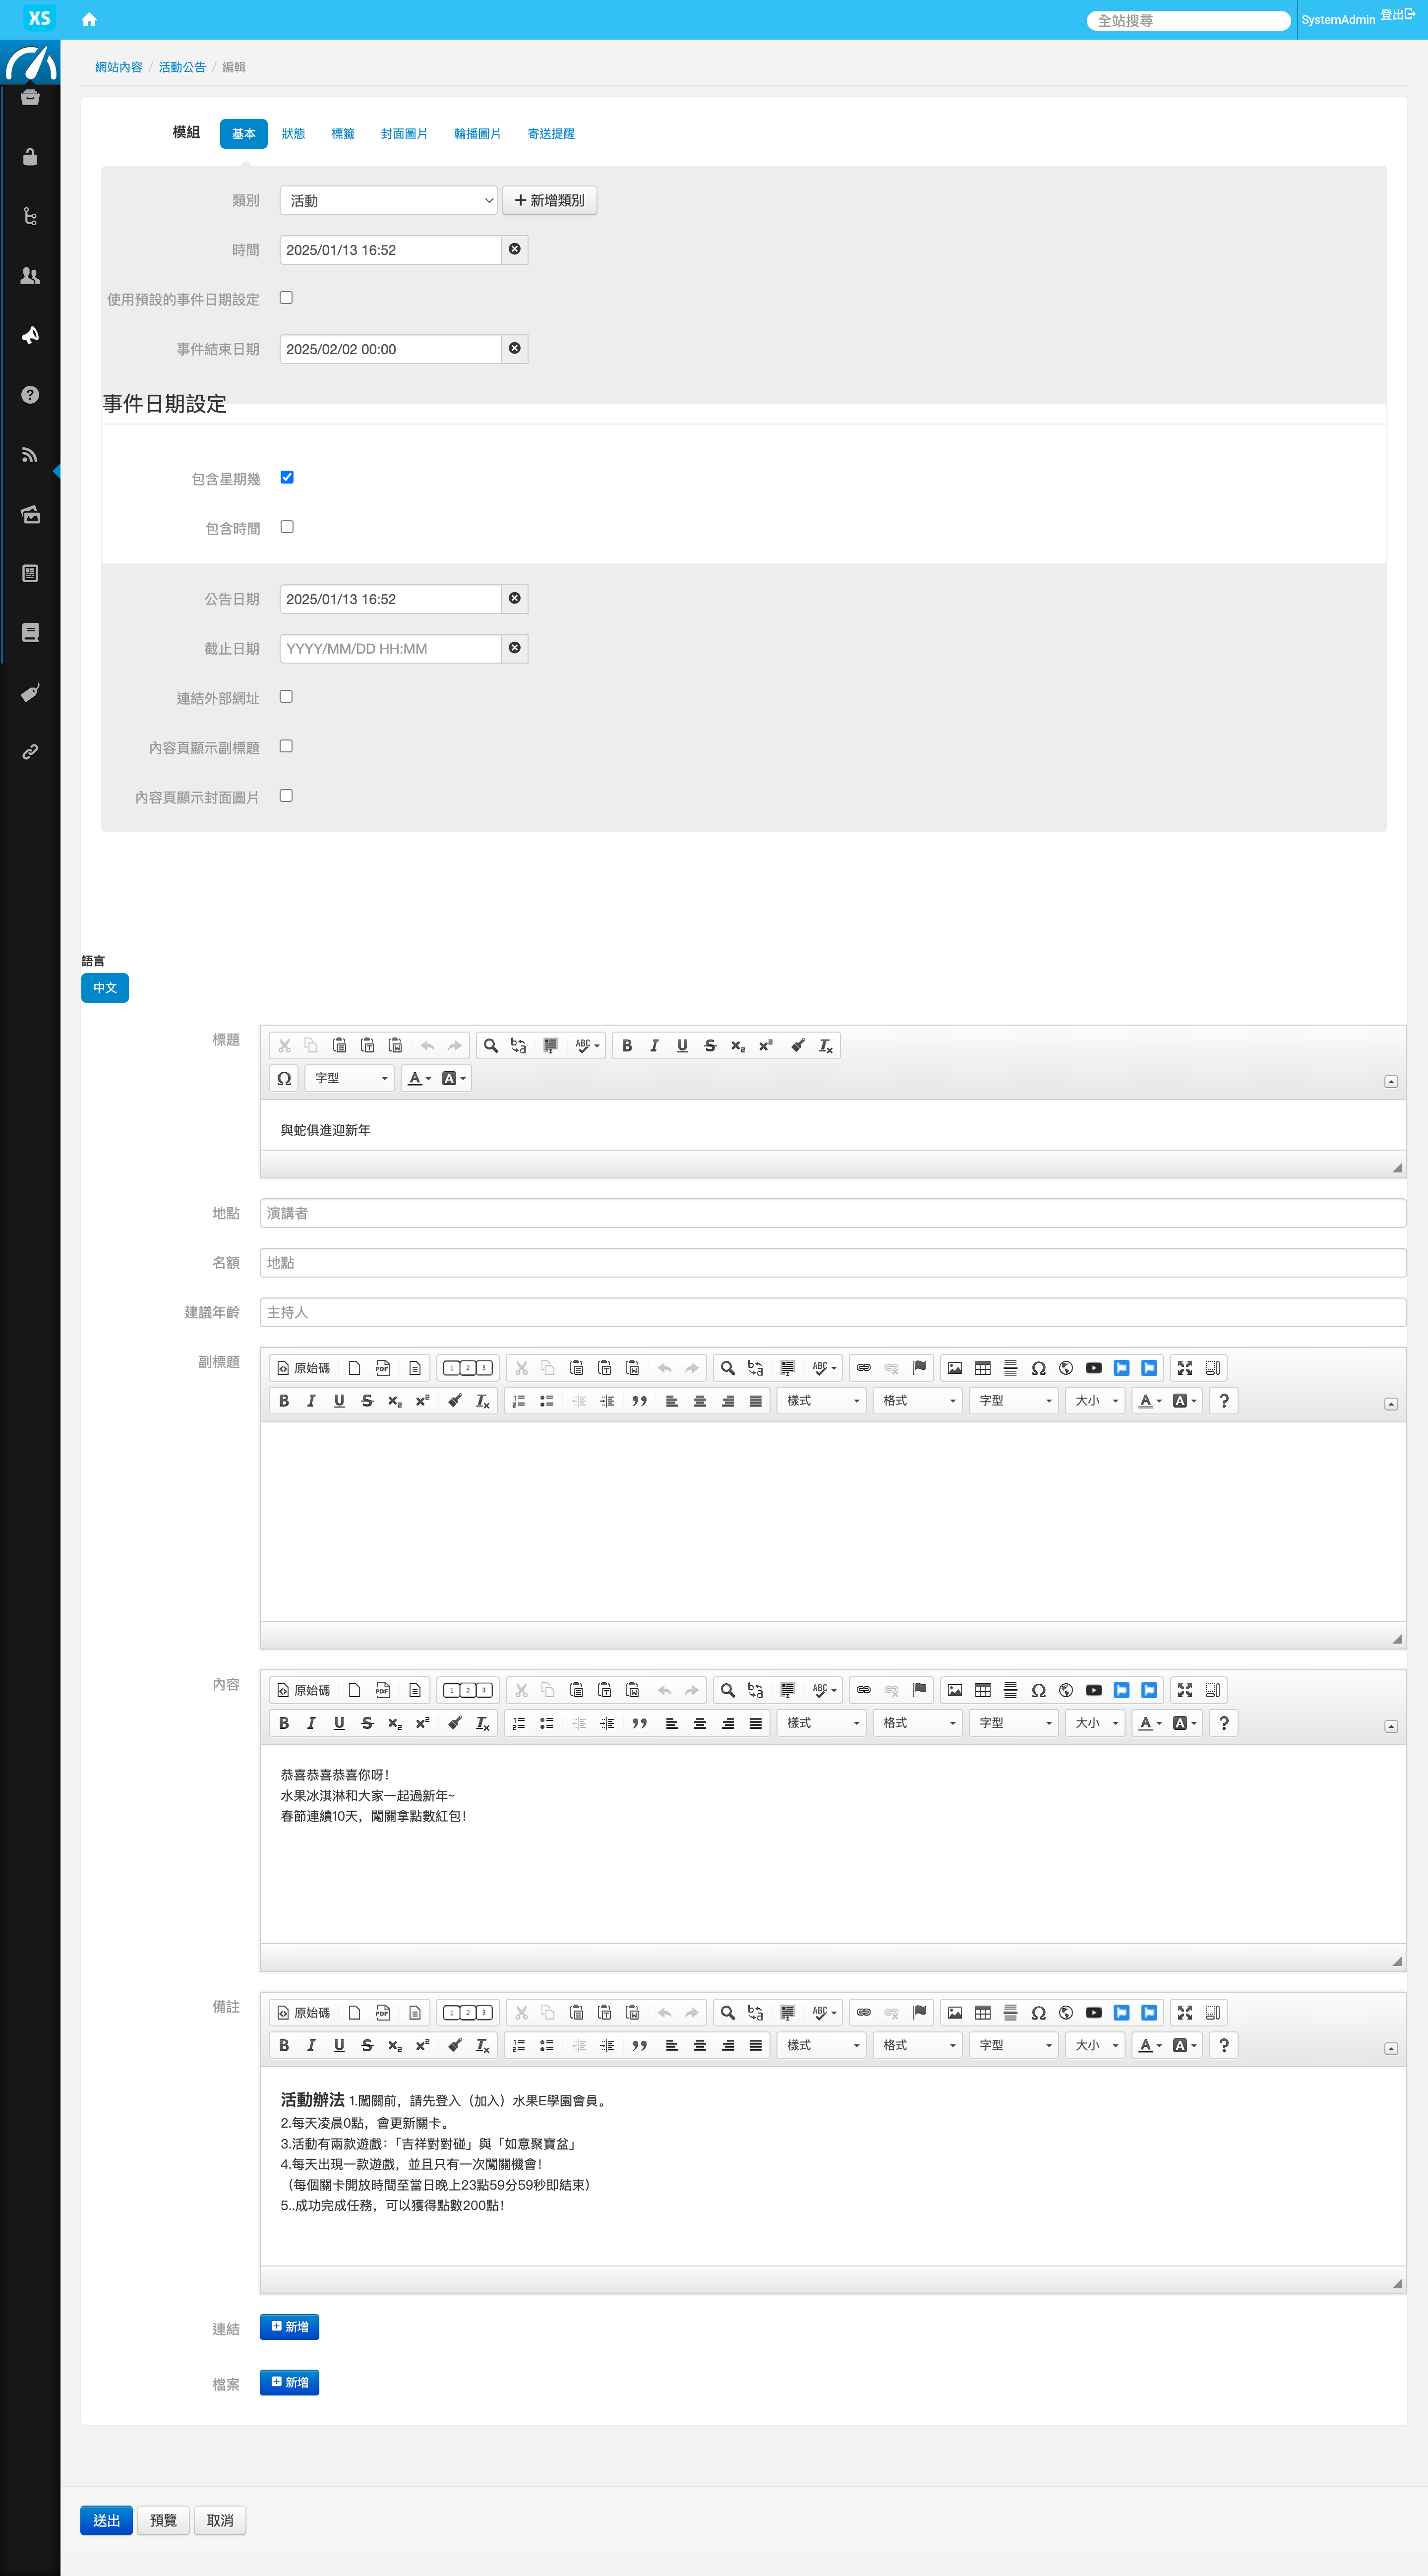Insert image in the 副標題 editor
This screenshot has width=1428, height=2576.
pos(955,1368)
